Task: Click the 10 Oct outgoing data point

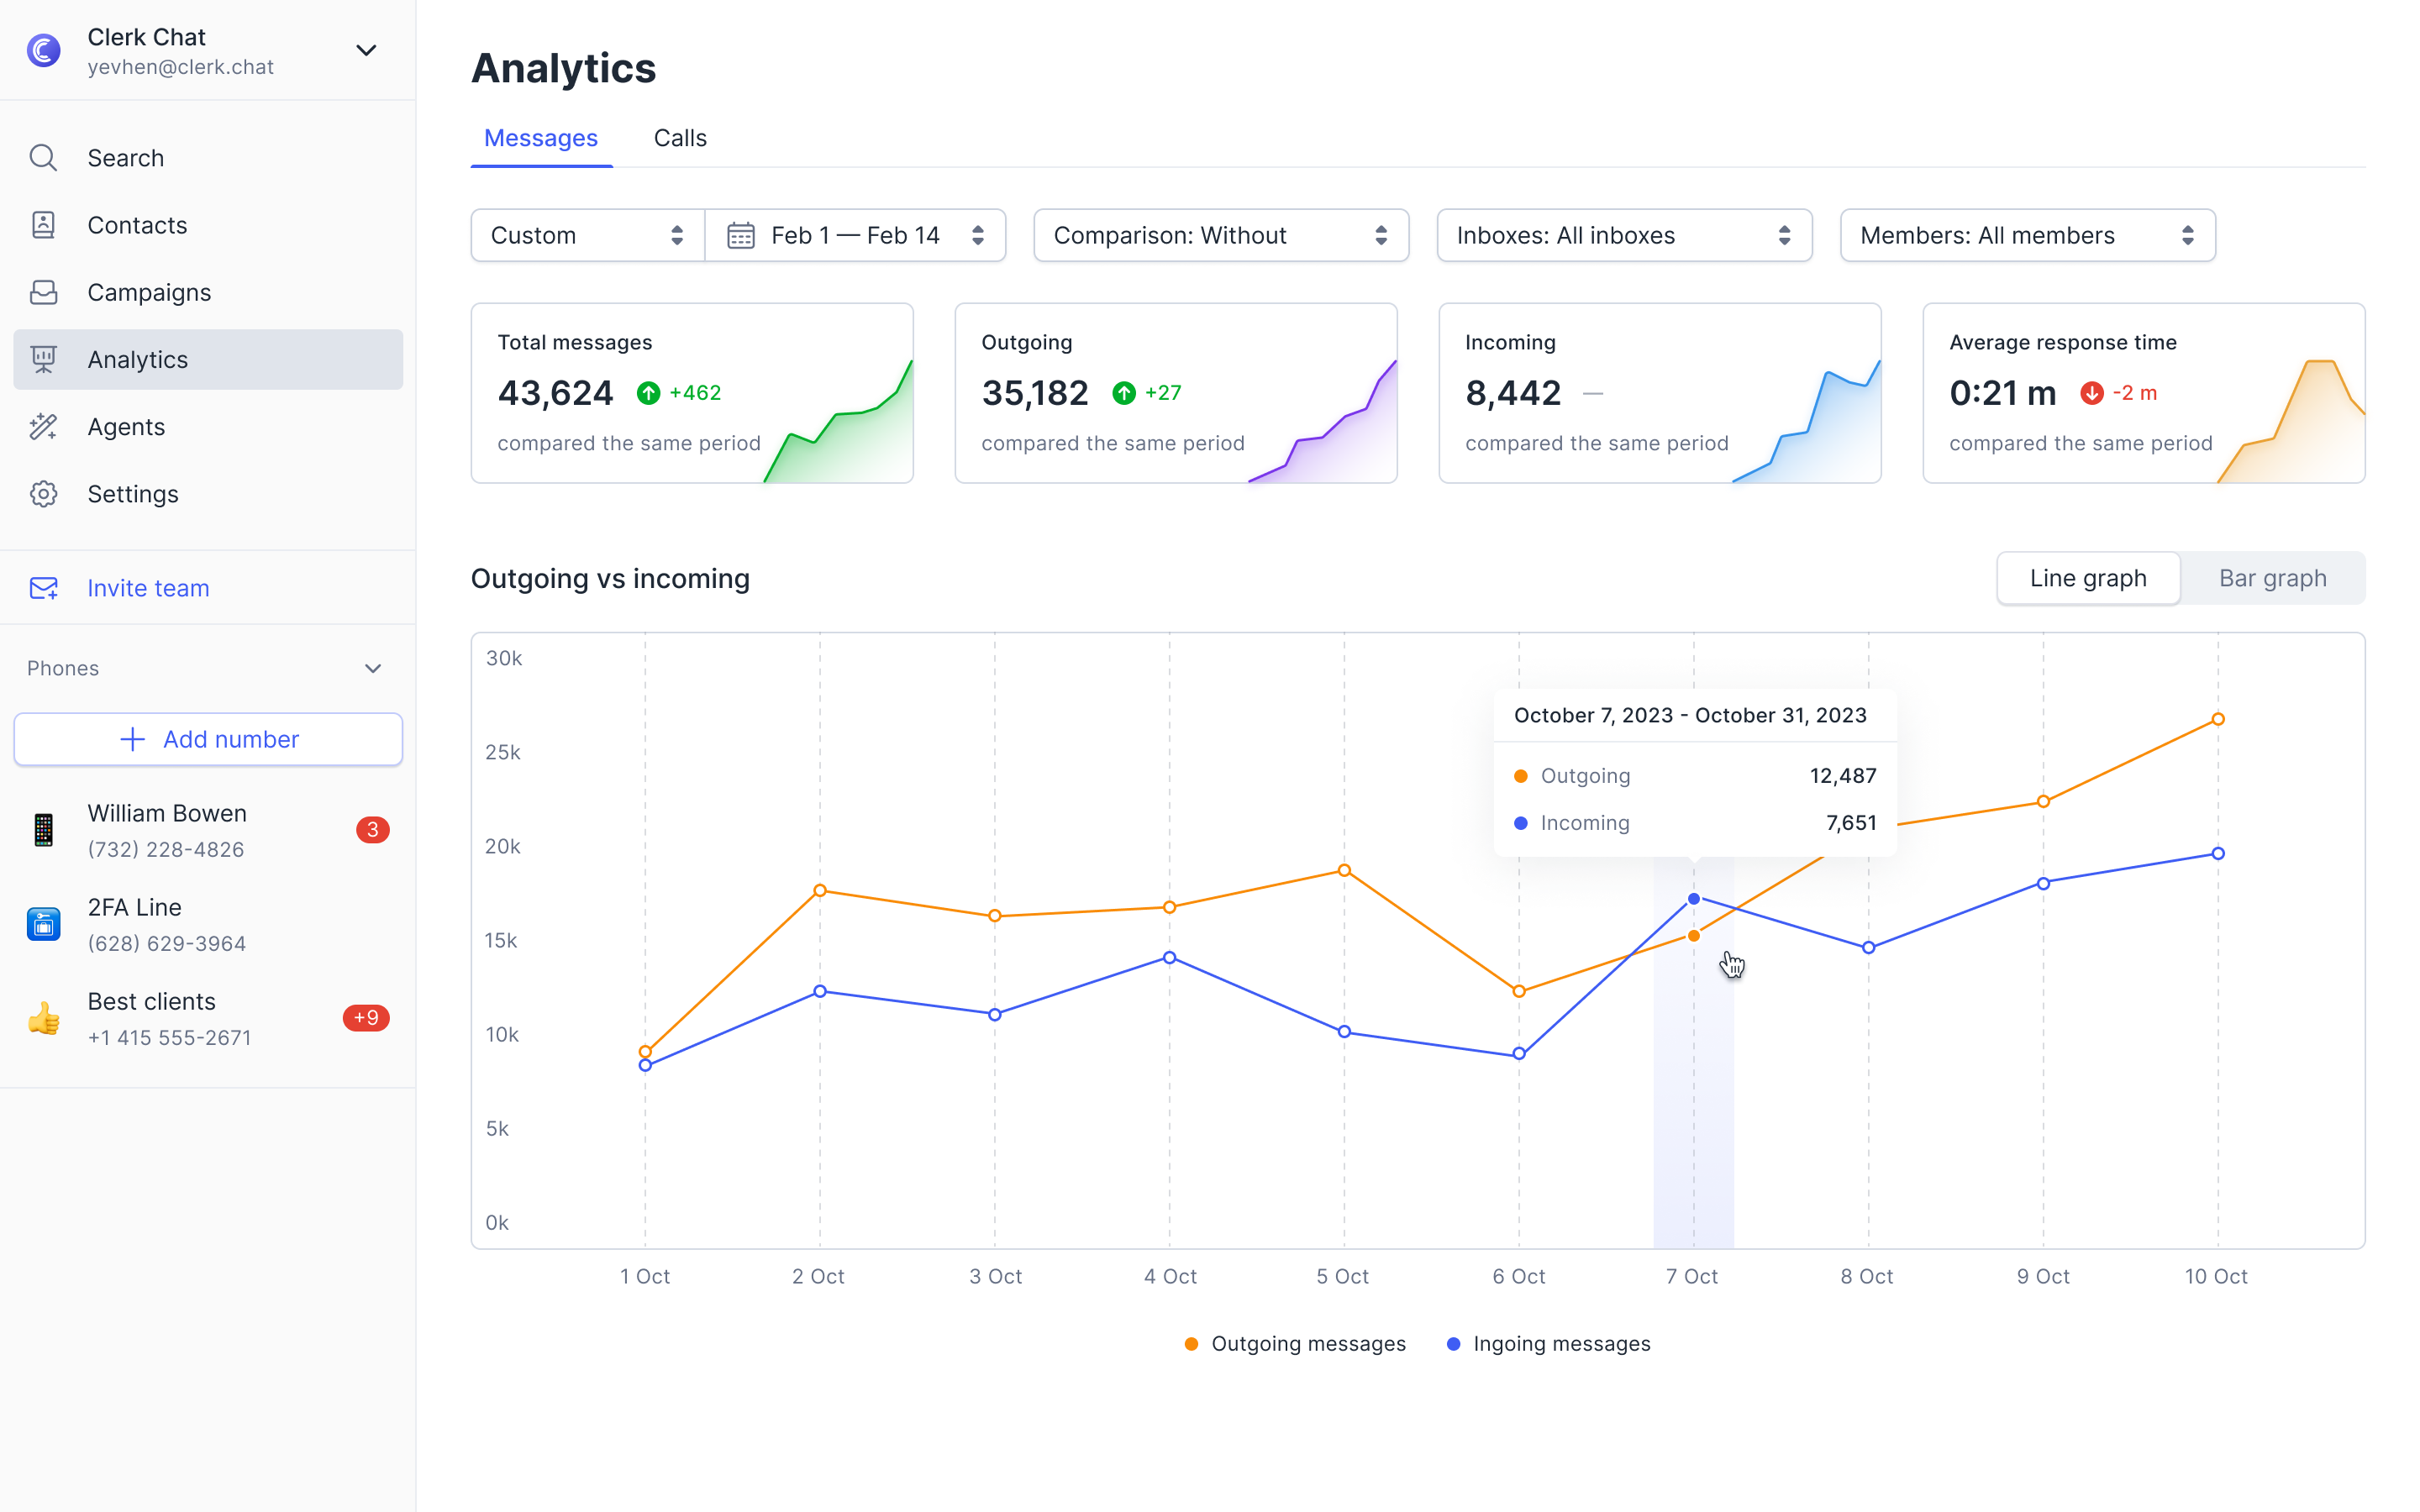Action: coord(2217,719)
